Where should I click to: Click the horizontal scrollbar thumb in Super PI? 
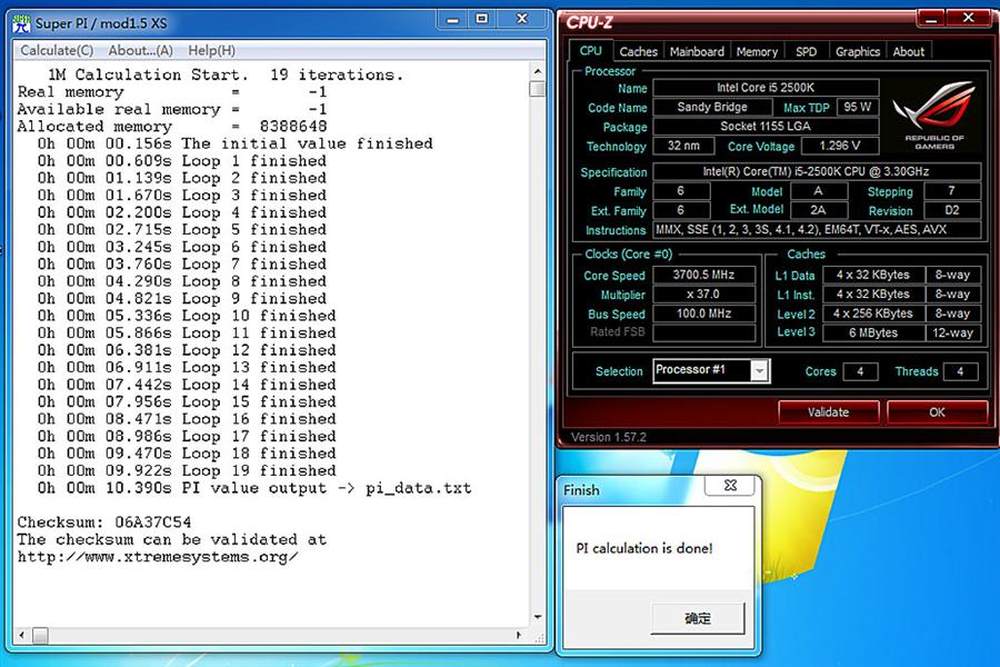[x=40, y=635]
